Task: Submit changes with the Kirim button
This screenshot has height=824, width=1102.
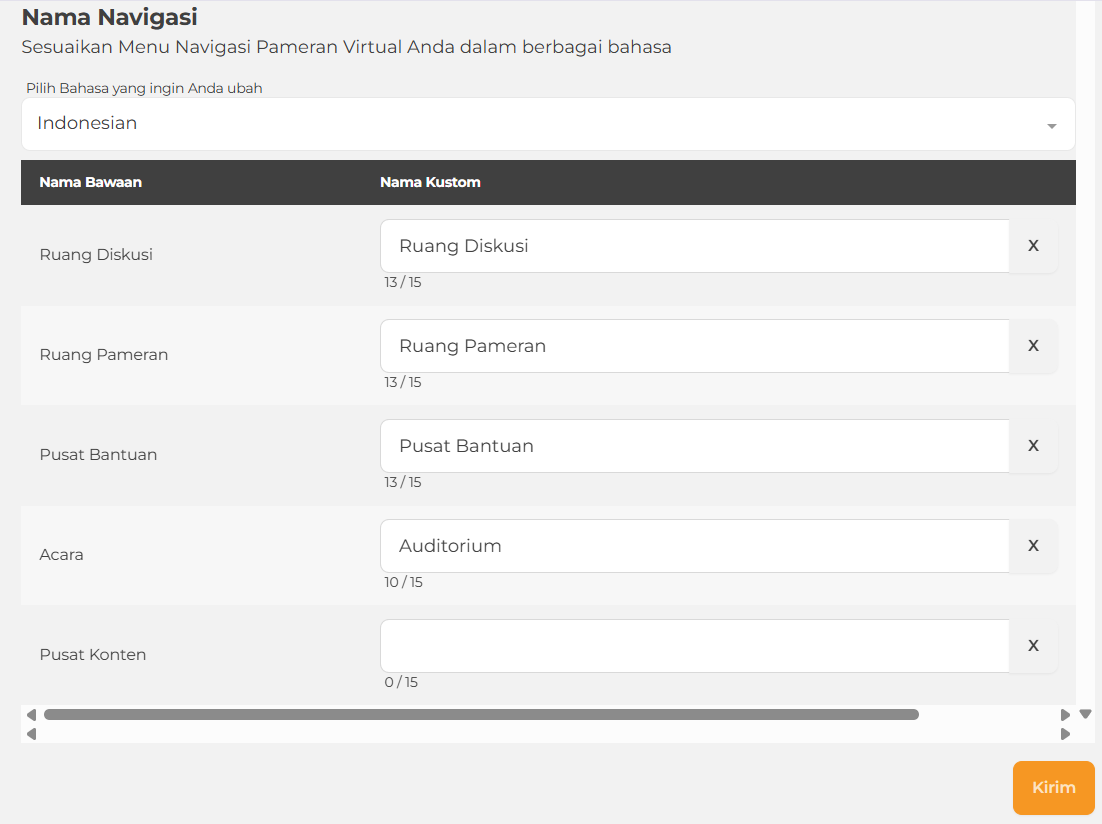Action: tap(1053, 788)
